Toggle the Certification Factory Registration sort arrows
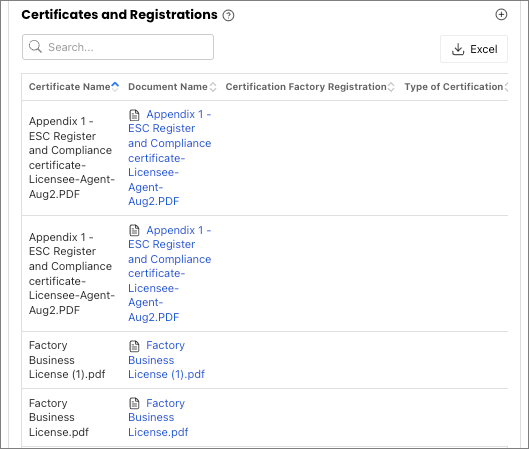This screenshot has height=449, width=529. pos(391,87)
